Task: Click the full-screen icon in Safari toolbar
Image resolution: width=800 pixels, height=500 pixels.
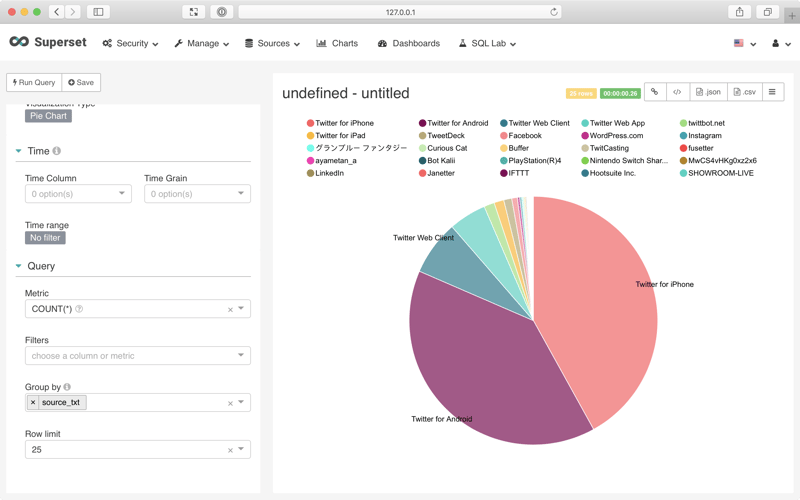Action: tap(194, 12)
